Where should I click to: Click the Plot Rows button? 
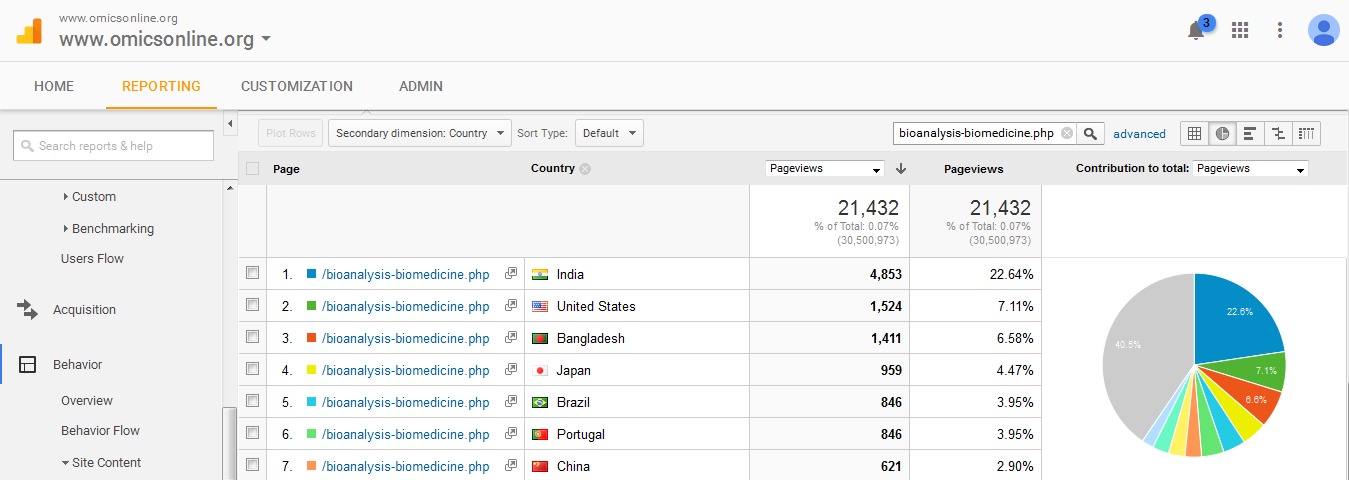[x=290, y=133]
